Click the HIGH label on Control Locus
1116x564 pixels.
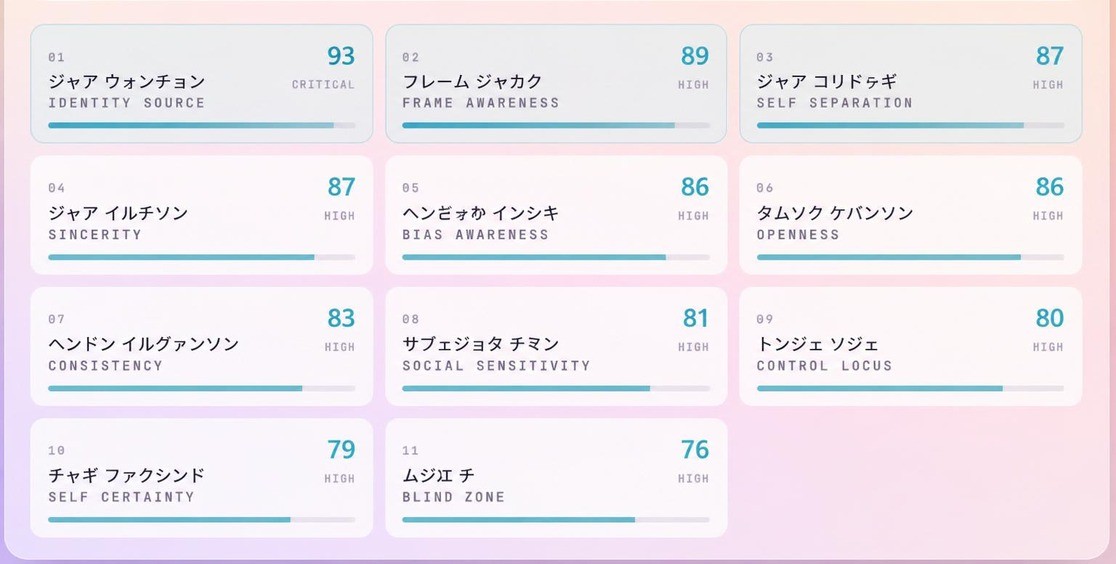coord(1048,347)
